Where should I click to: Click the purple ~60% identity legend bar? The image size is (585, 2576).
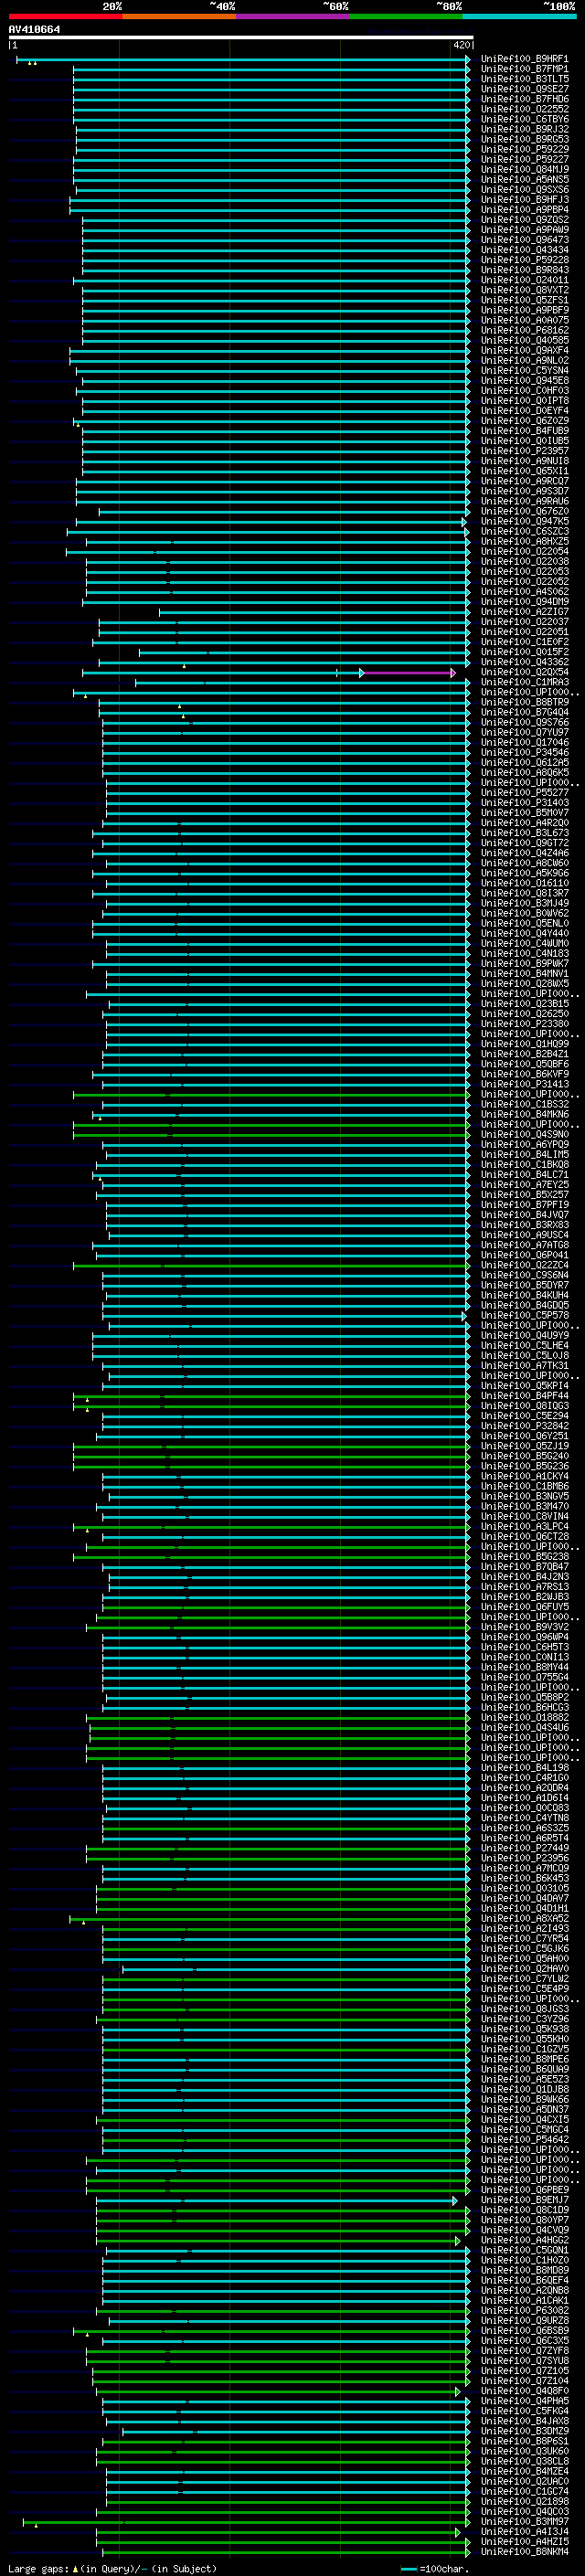293,16
